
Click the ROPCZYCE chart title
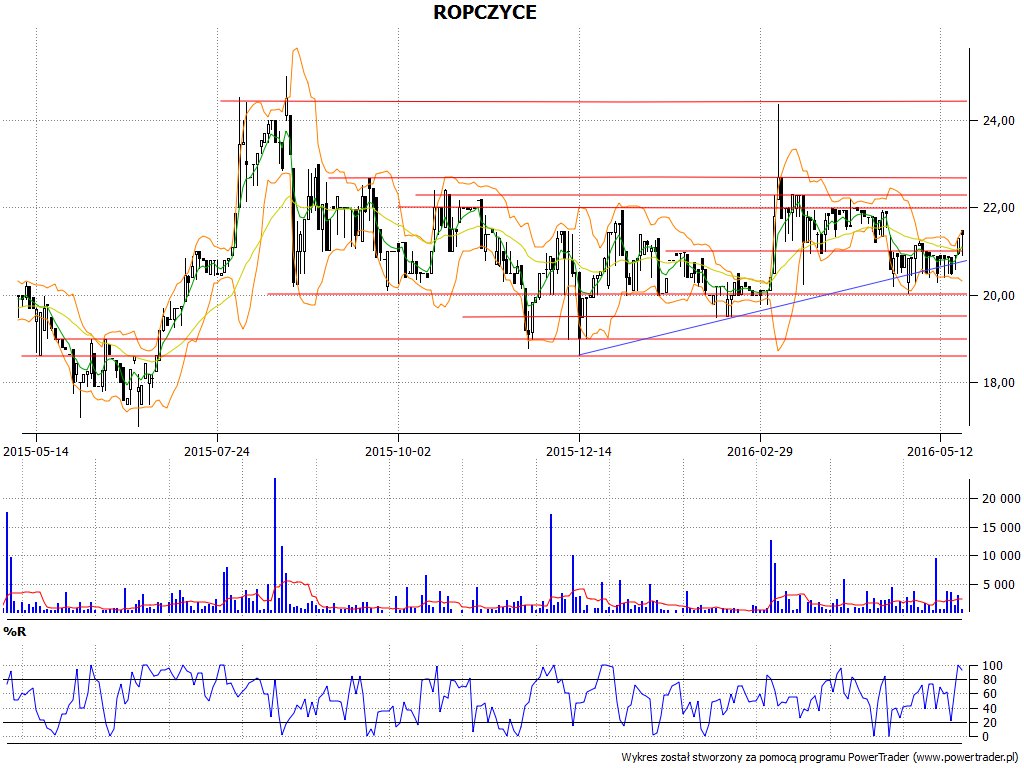485,12
